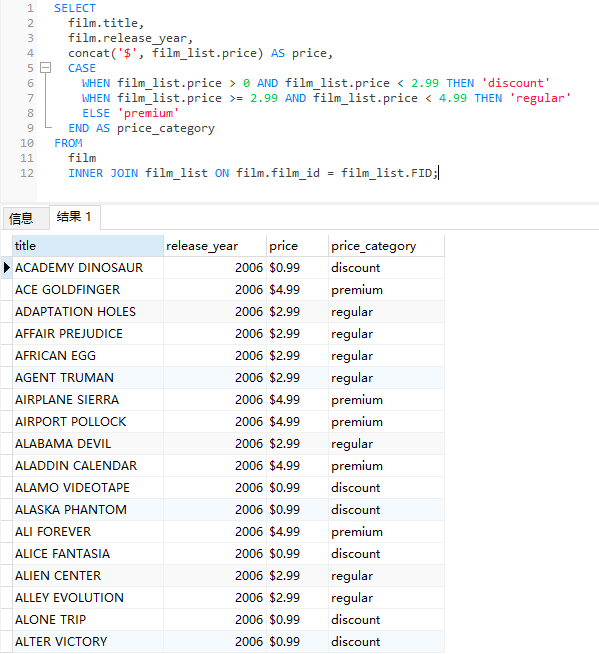Click the release_year column header

click(x=214, y=246)
